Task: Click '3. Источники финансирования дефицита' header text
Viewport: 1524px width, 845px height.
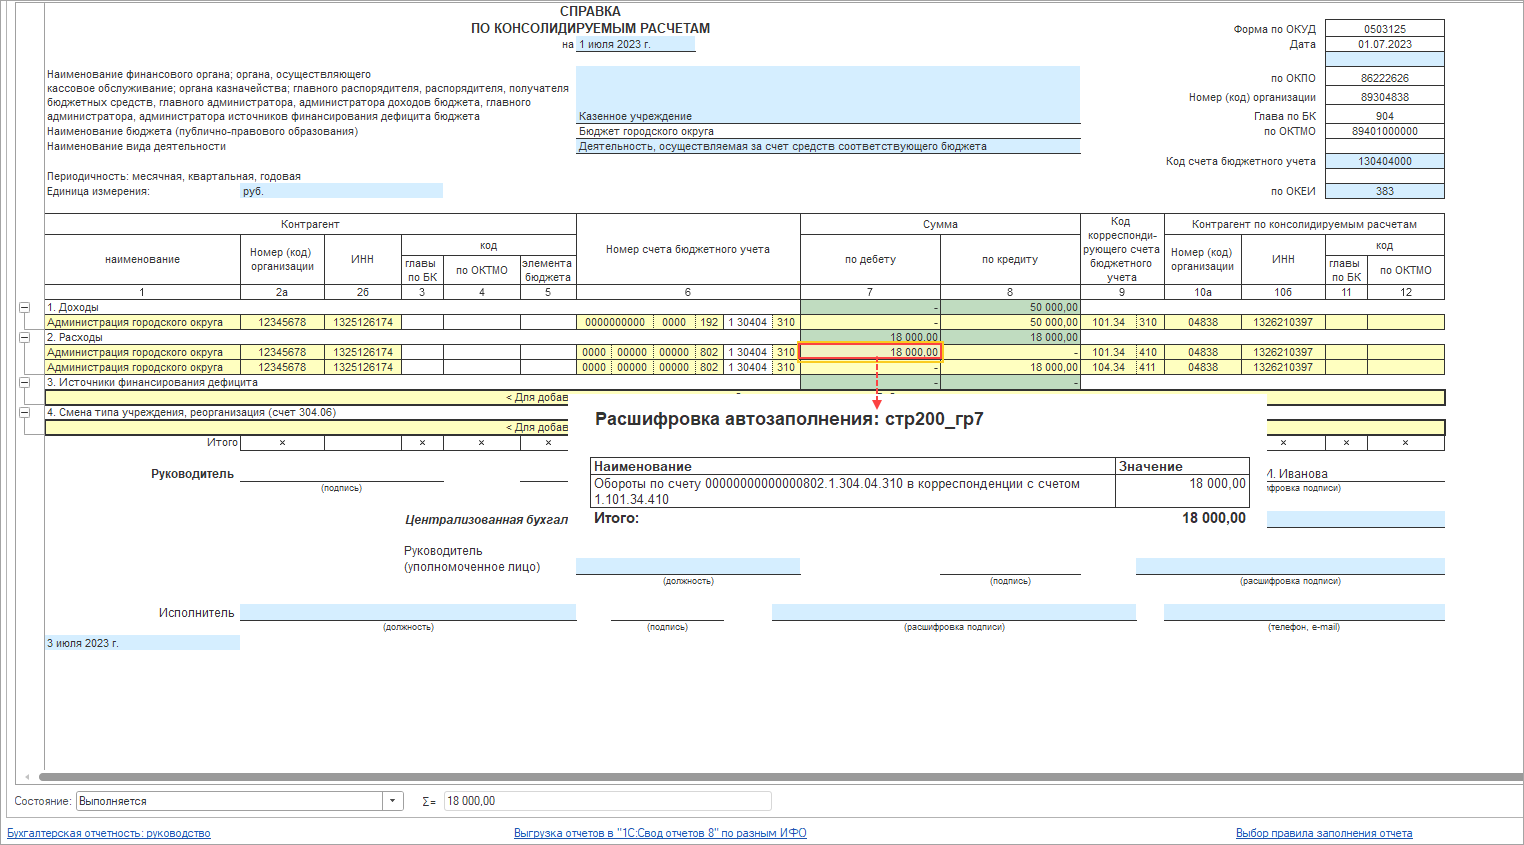Action: click(x=152, y=382)
